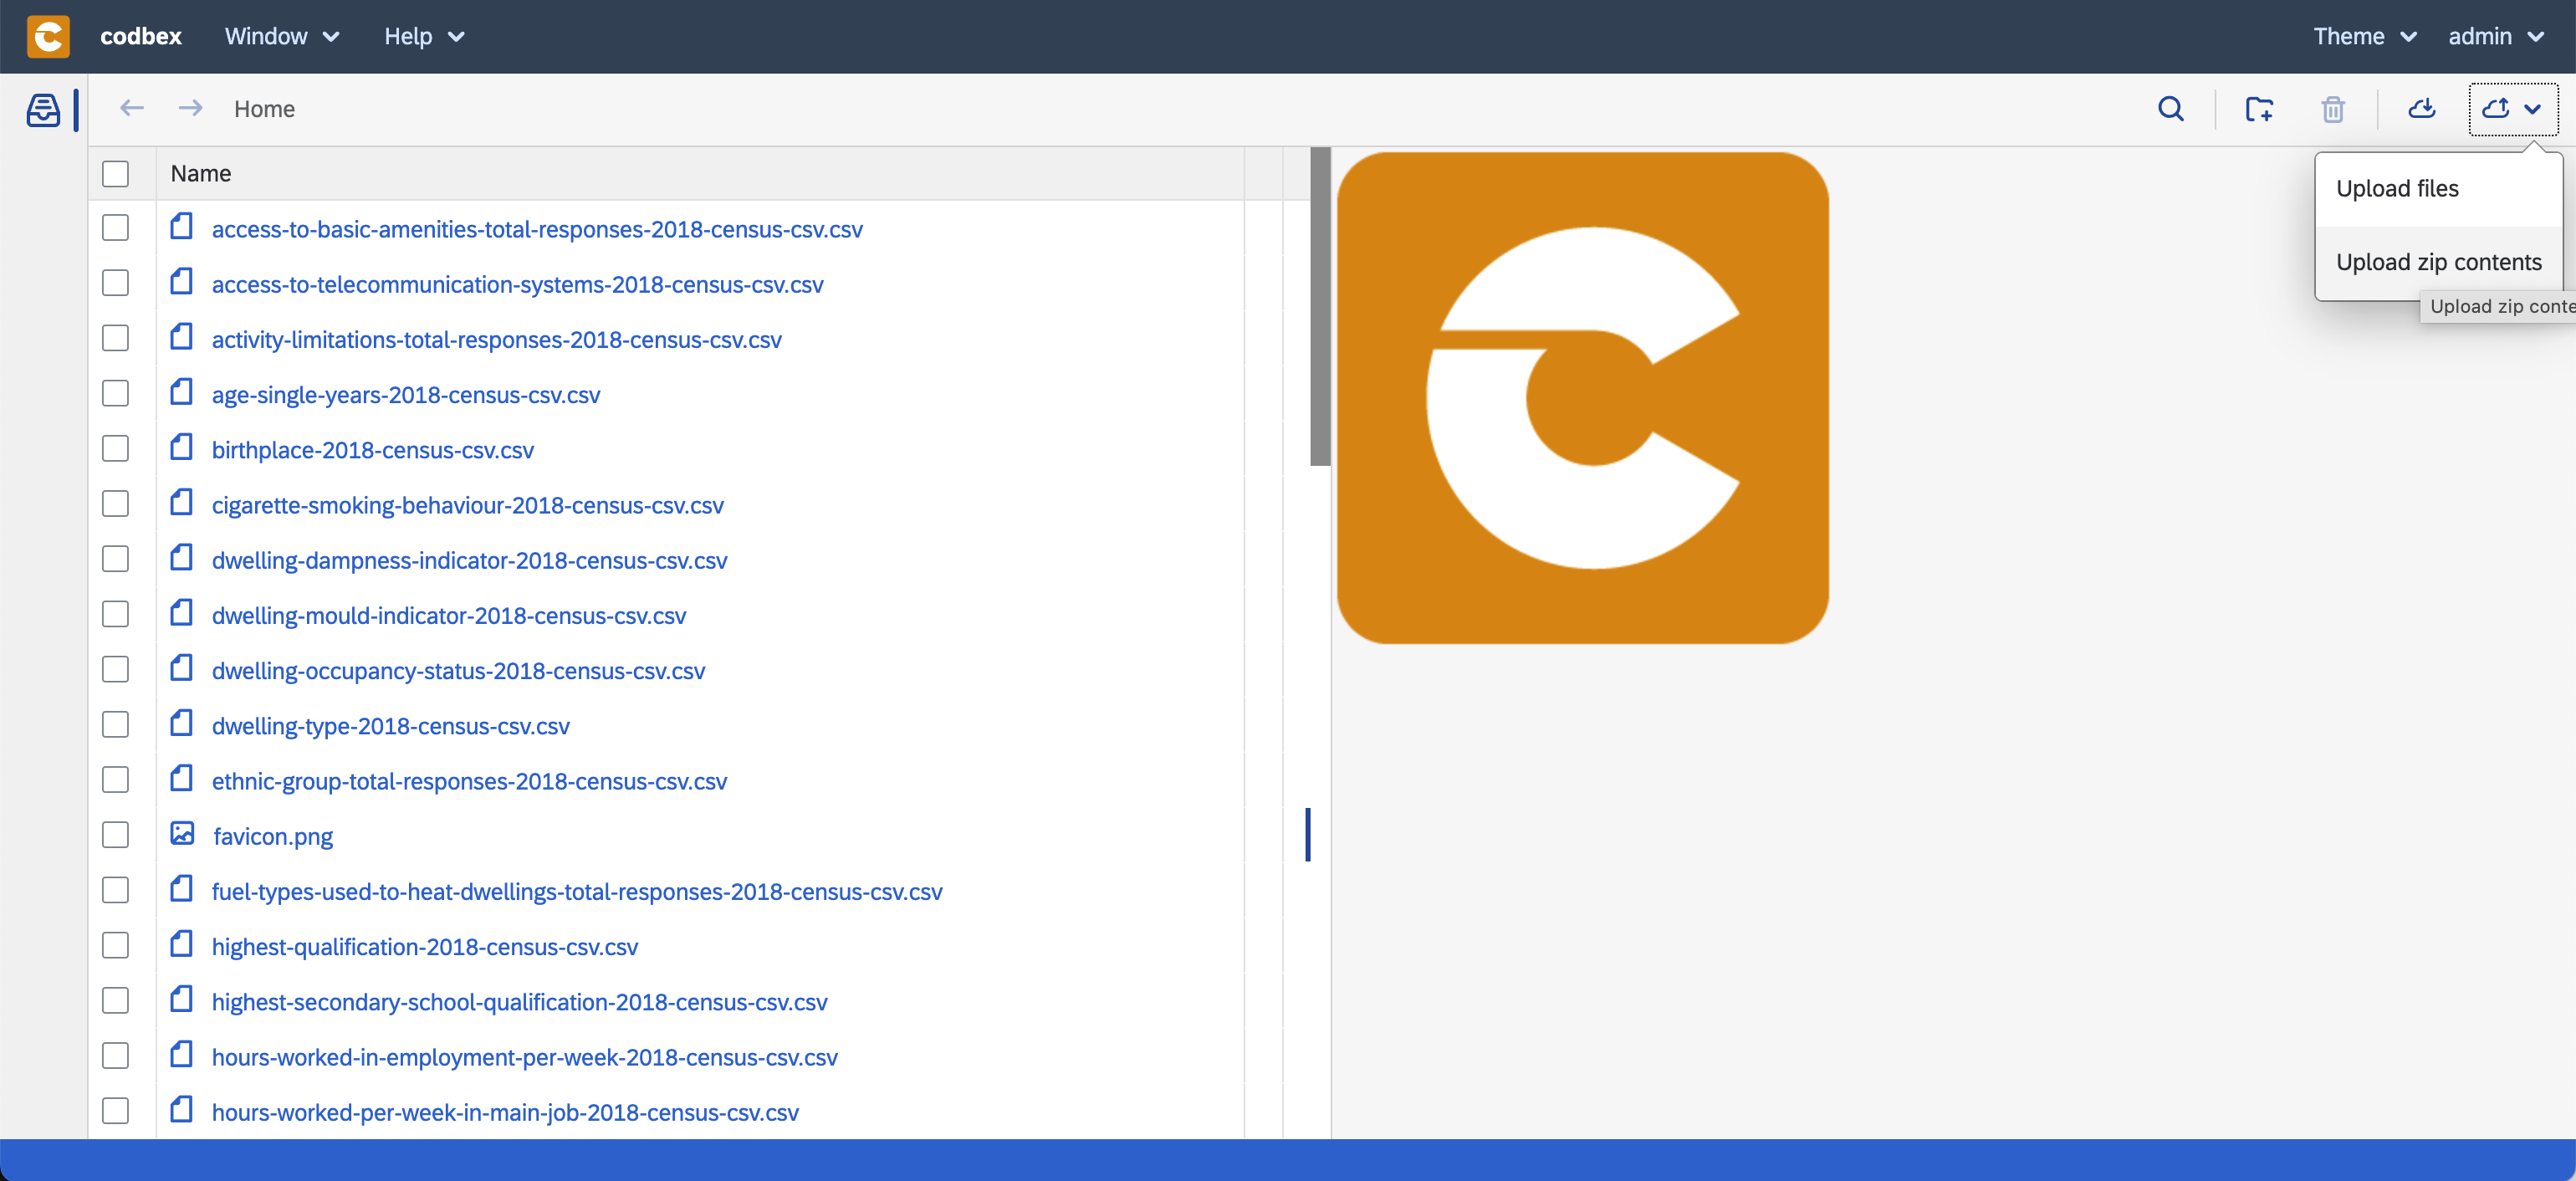
Task: Click the forward navigation arrow
Action: (190, 108)
